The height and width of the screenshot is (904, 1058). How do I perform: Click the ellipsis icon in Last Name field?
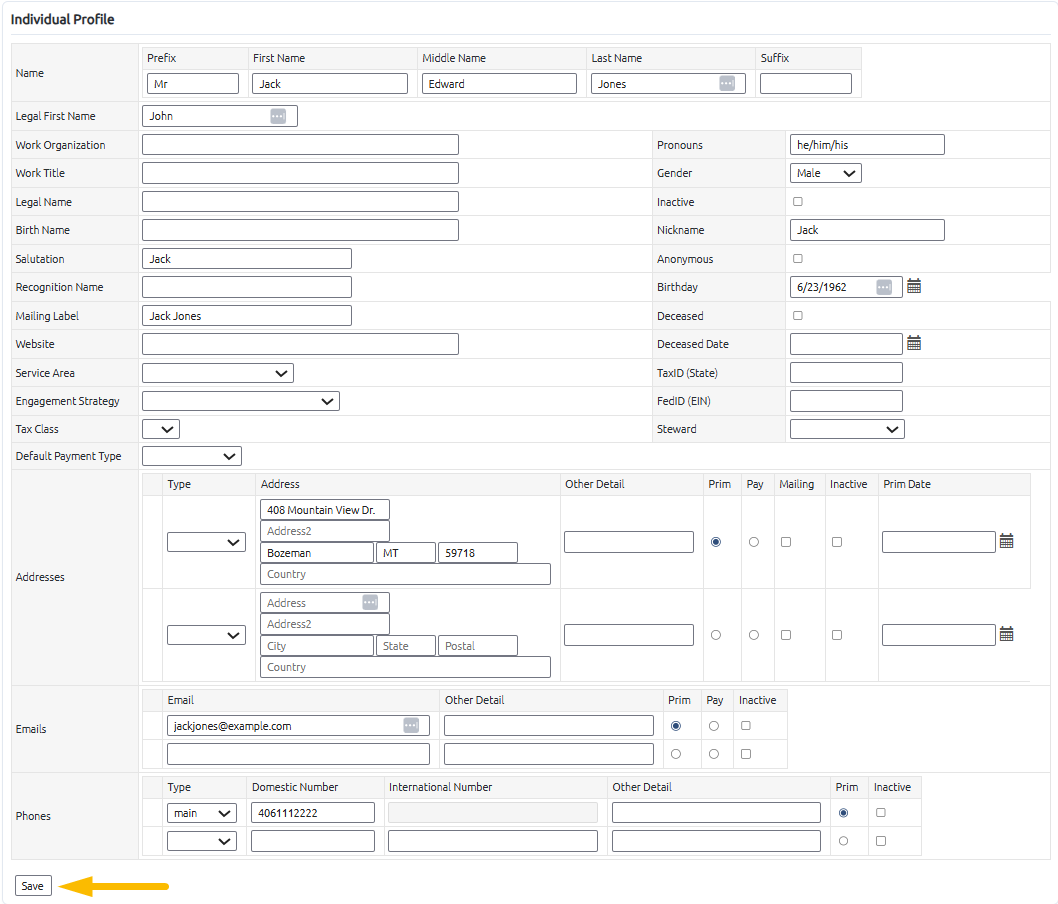click(727, 83)
